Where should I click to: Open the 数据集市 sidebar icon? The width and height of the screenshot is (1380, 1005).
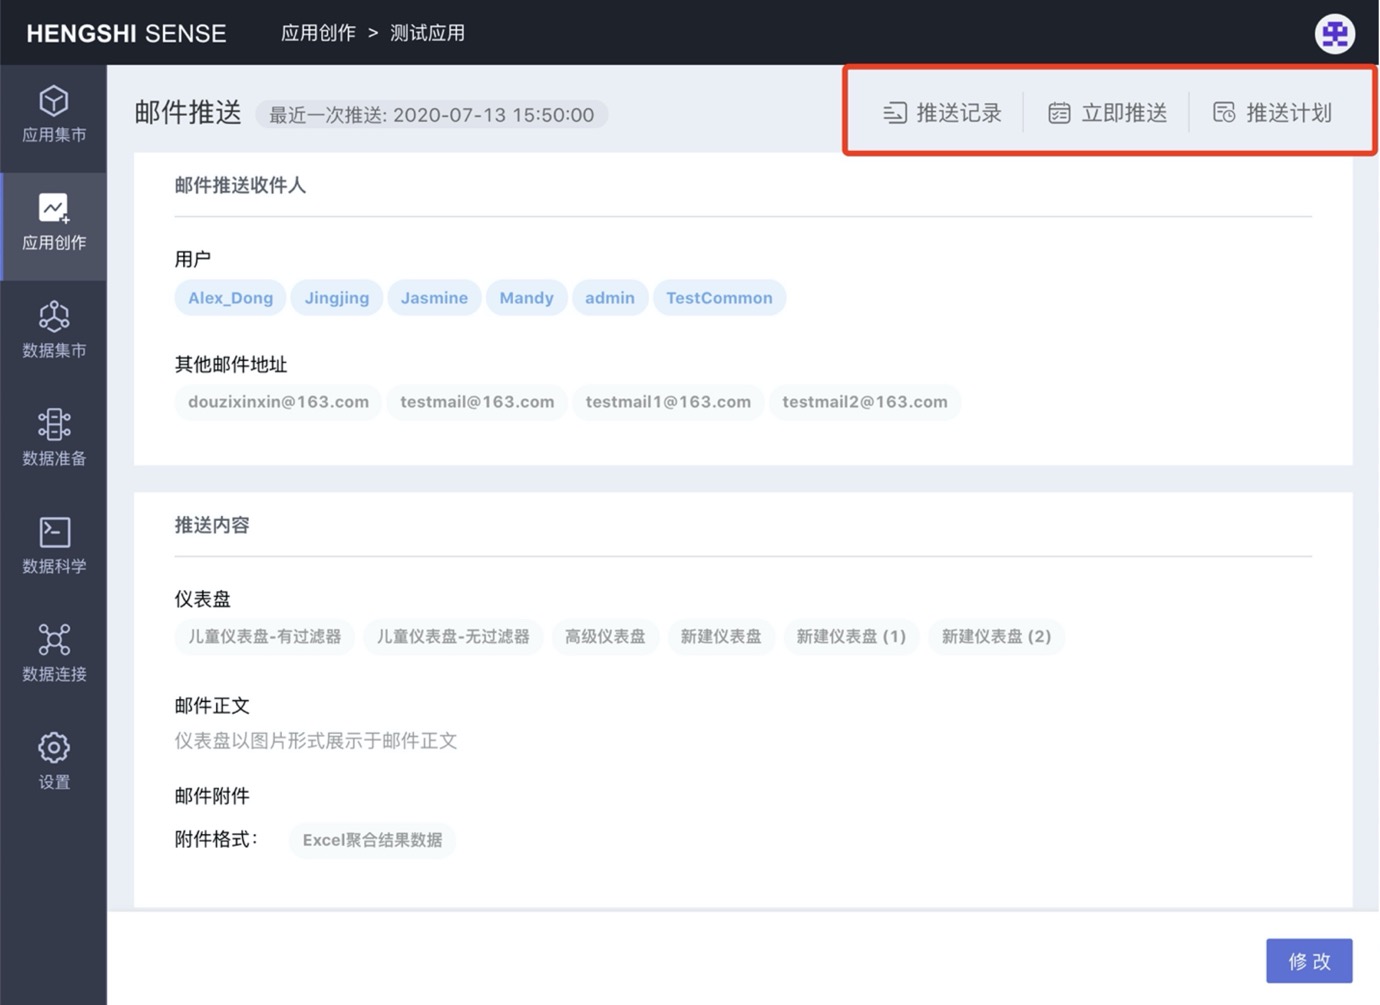pos(54,316)
